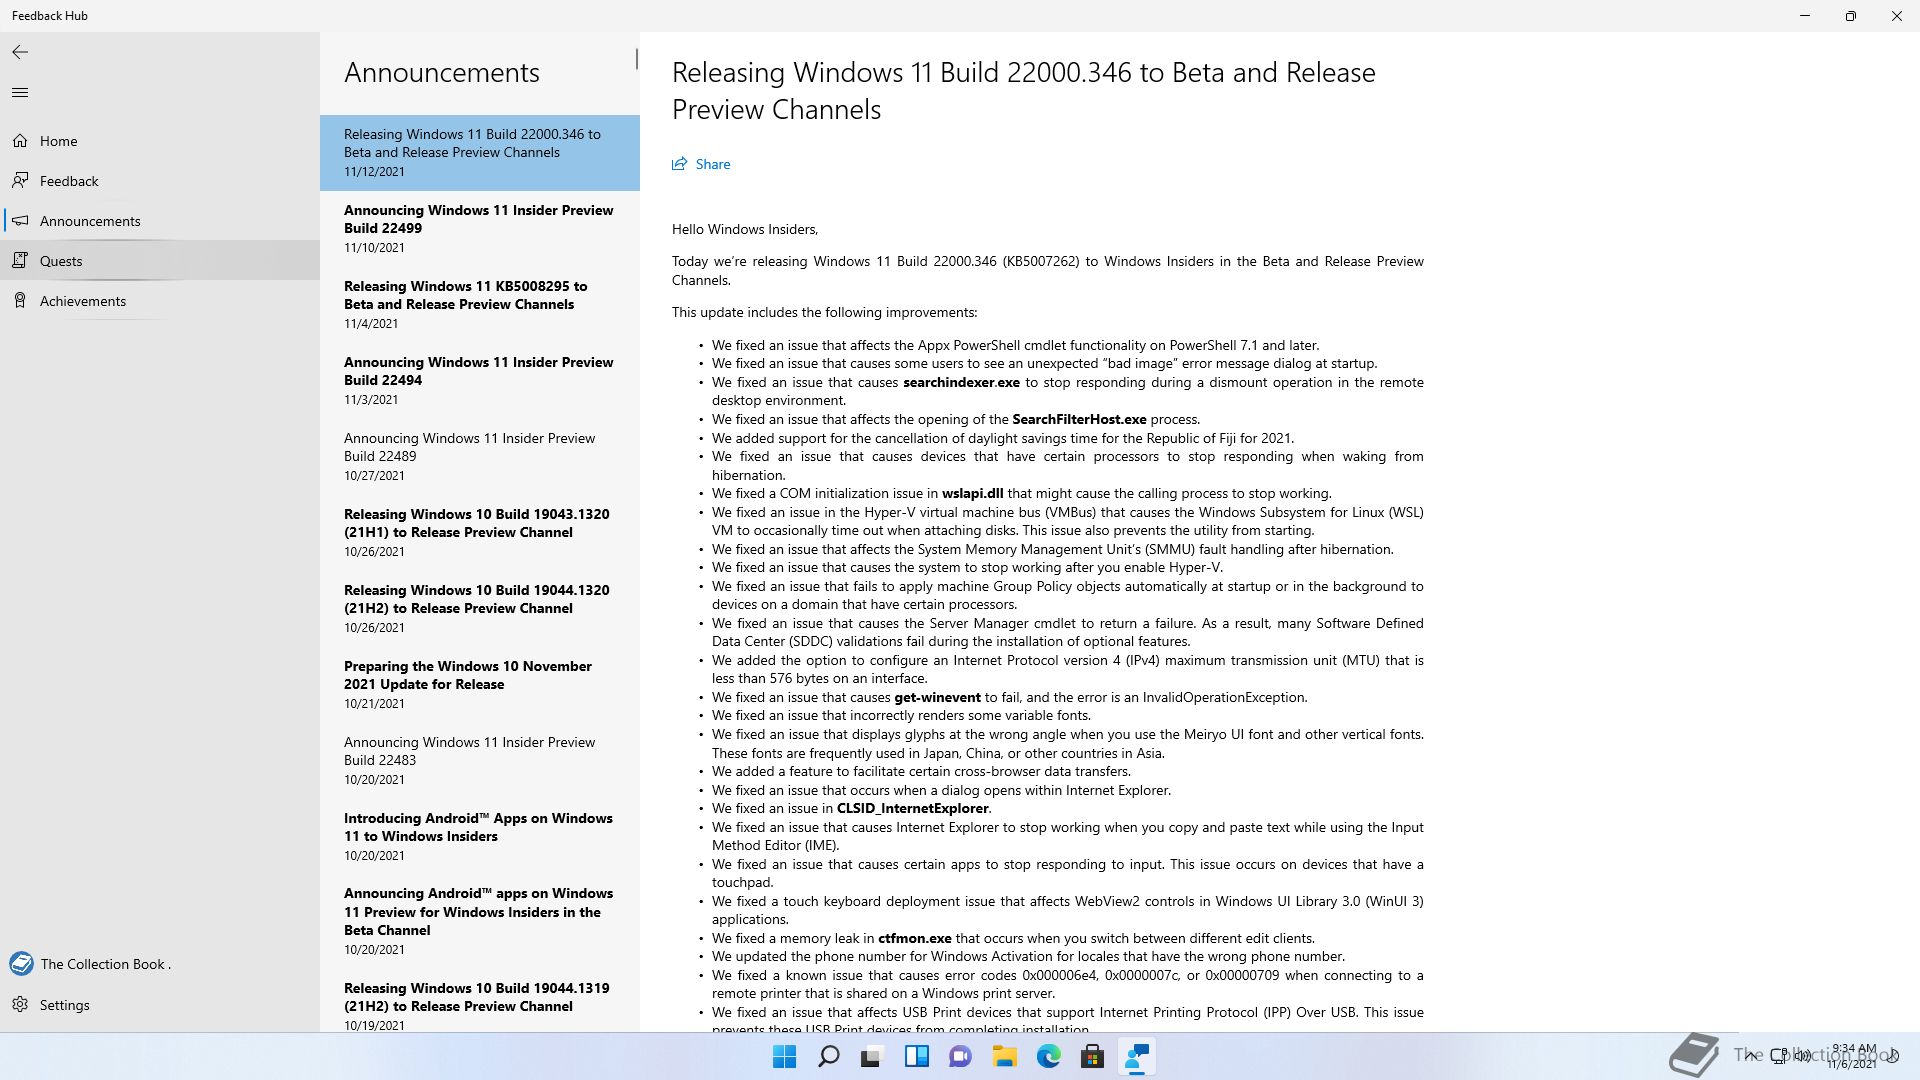The width and height of the screenshot is (1920, 1080).
Task: Click the Hello Windows Insiders greeting
Action: pyautogui.click(x=745, y=229)
